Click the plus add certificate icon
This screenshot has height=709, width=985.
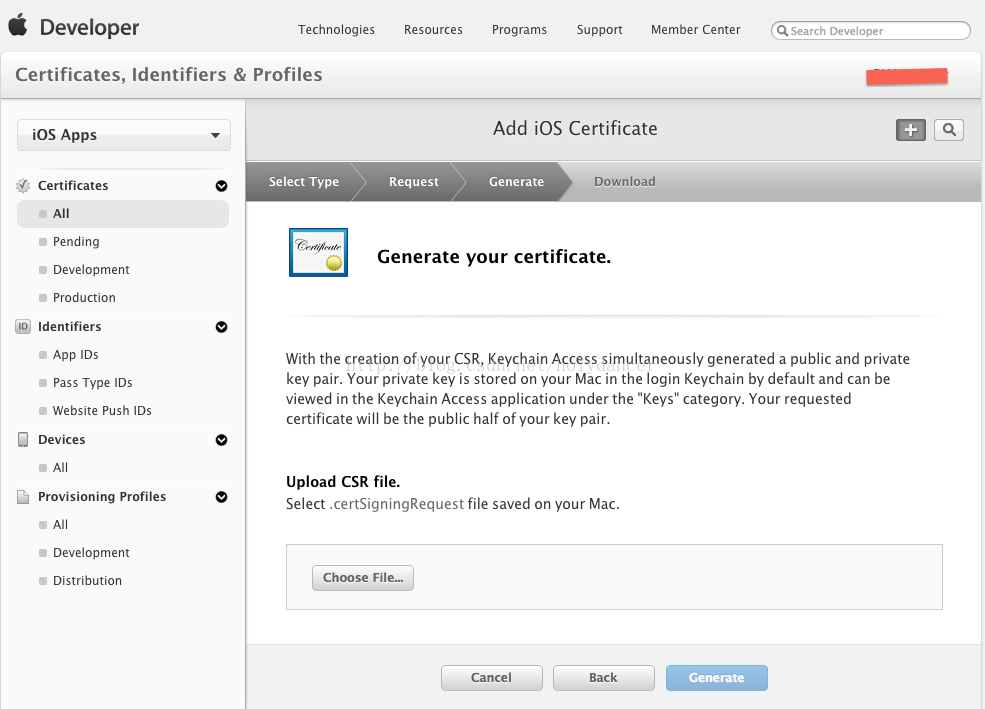coord(910,130)
